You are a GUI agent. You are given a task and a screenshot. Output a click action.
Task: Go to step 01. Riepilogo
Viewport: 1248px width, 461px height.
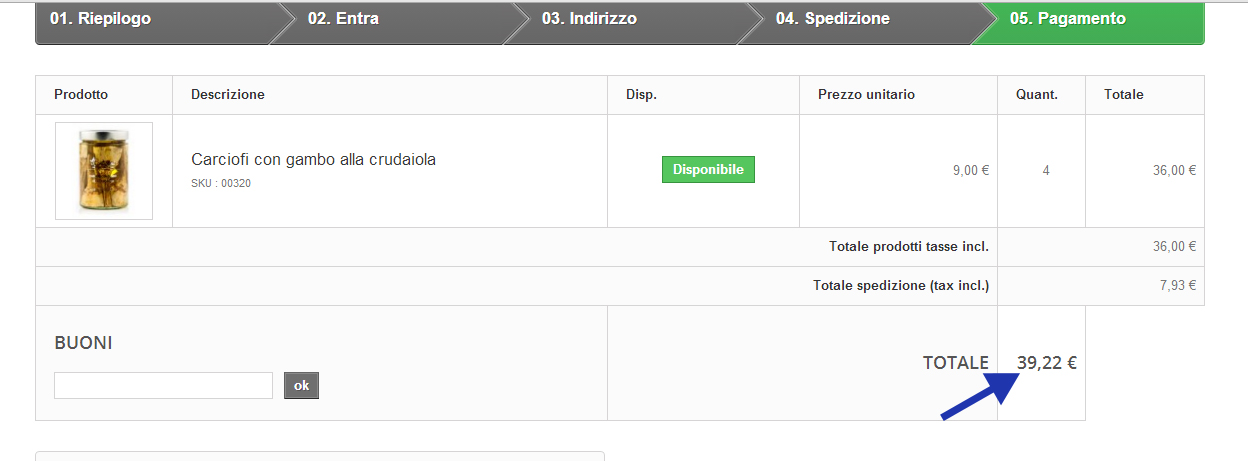[101, 19]
